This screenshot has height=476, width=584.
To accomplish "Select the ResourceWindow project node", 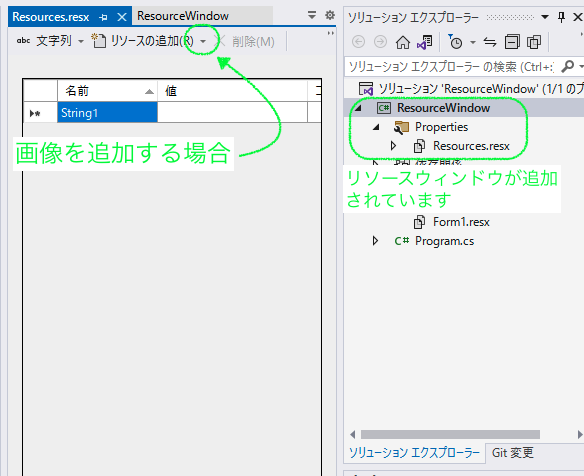I will tap(443, 108).
